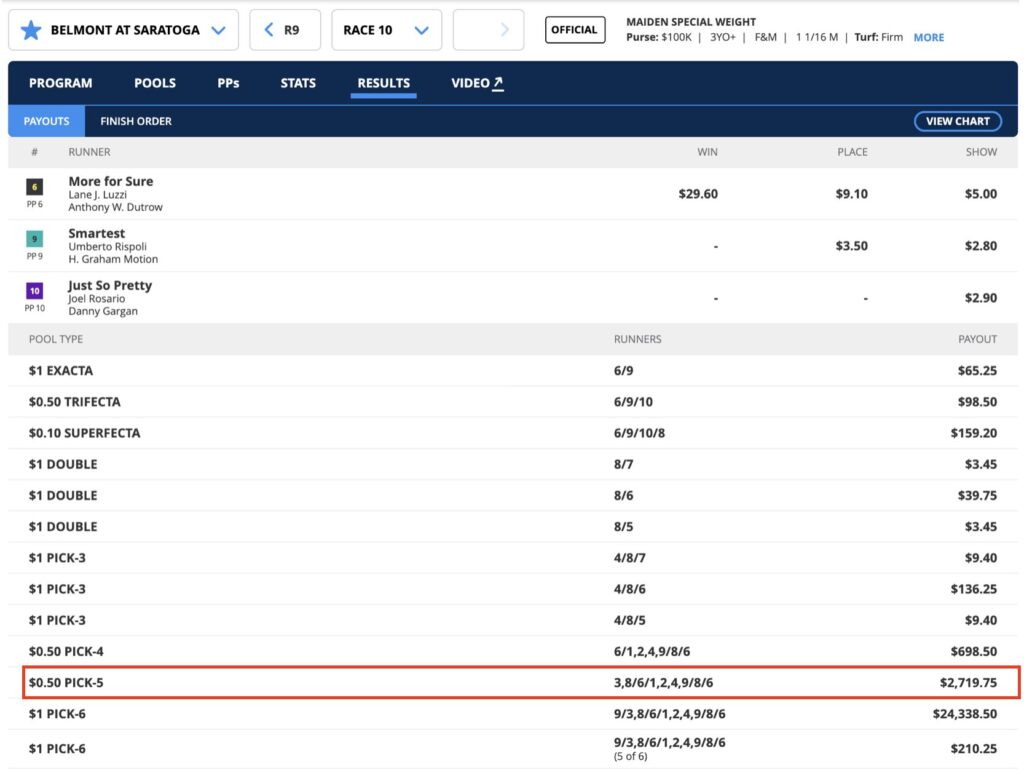
Task: Click the $1 DOUBLE row with runners 8/7
Action: click(513, 464)
